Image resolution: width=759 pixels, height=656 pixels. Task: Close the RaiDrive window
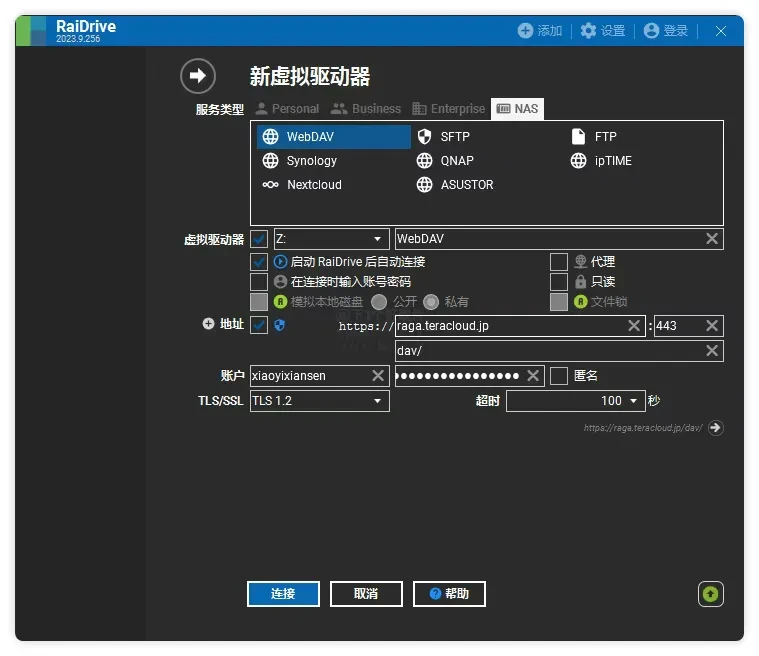pos(721,31)
